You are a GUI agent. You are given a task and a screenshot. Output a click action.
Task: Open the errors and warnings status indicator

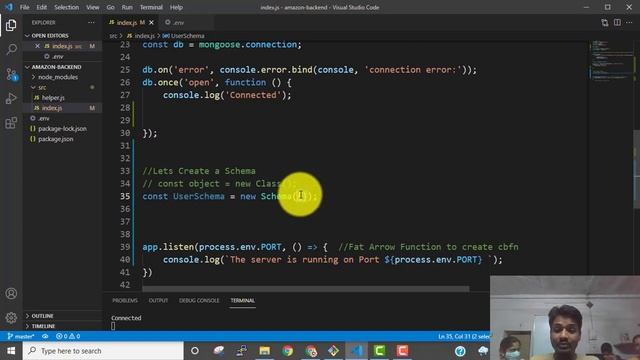point(68,336)
